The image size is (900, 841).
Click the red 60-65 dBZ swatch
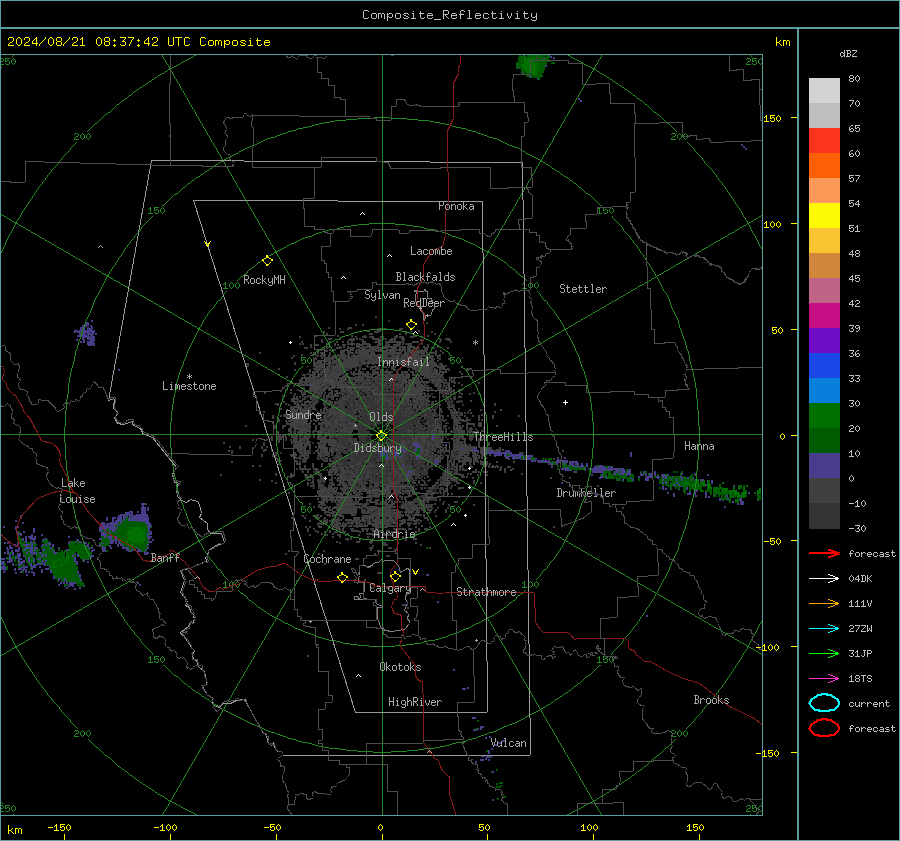pos(824,141)
